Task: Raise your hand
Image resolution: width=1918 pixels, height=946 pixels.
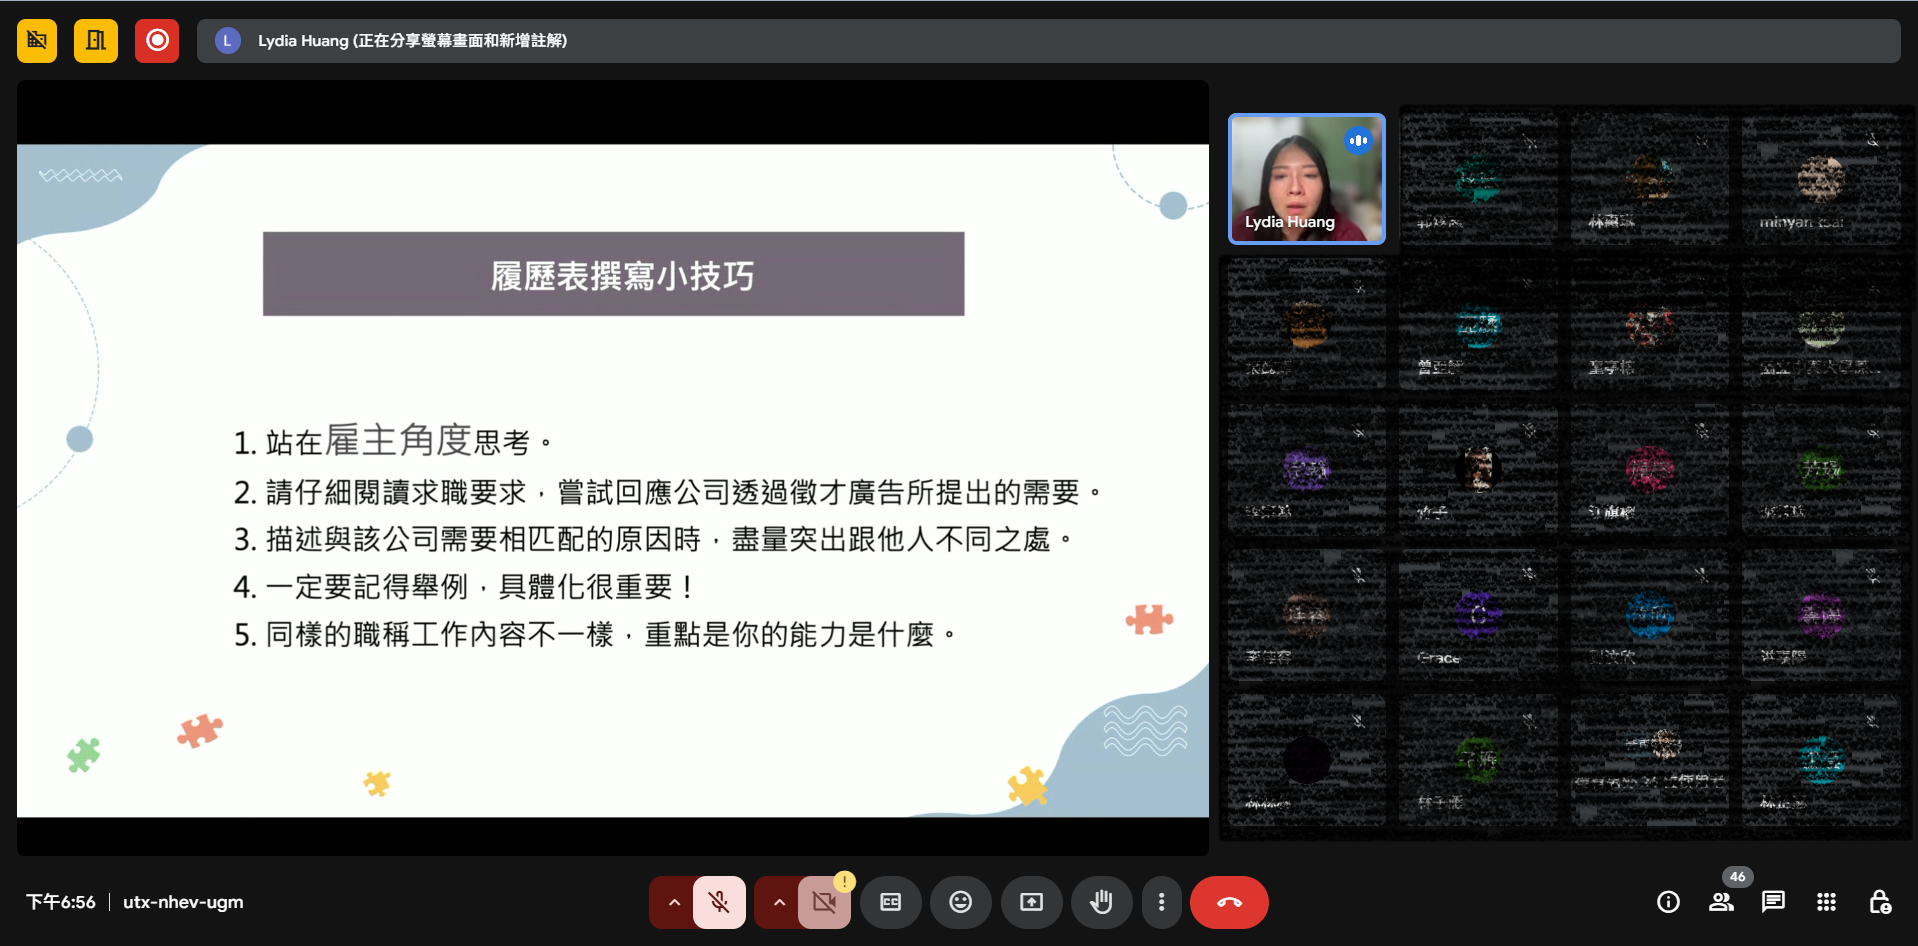Action: (1101, 902)
